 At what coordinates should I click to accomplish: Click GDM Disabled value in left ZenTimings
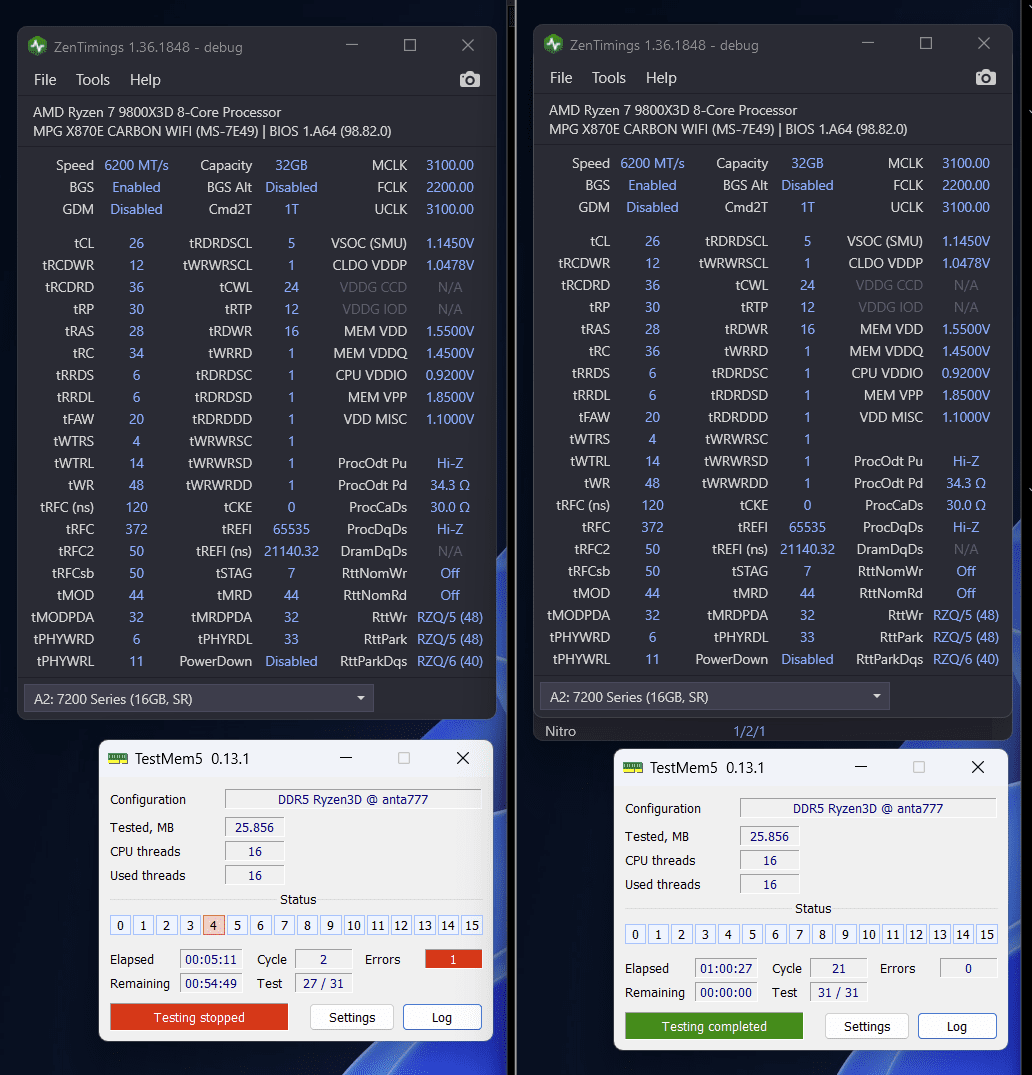136,209
